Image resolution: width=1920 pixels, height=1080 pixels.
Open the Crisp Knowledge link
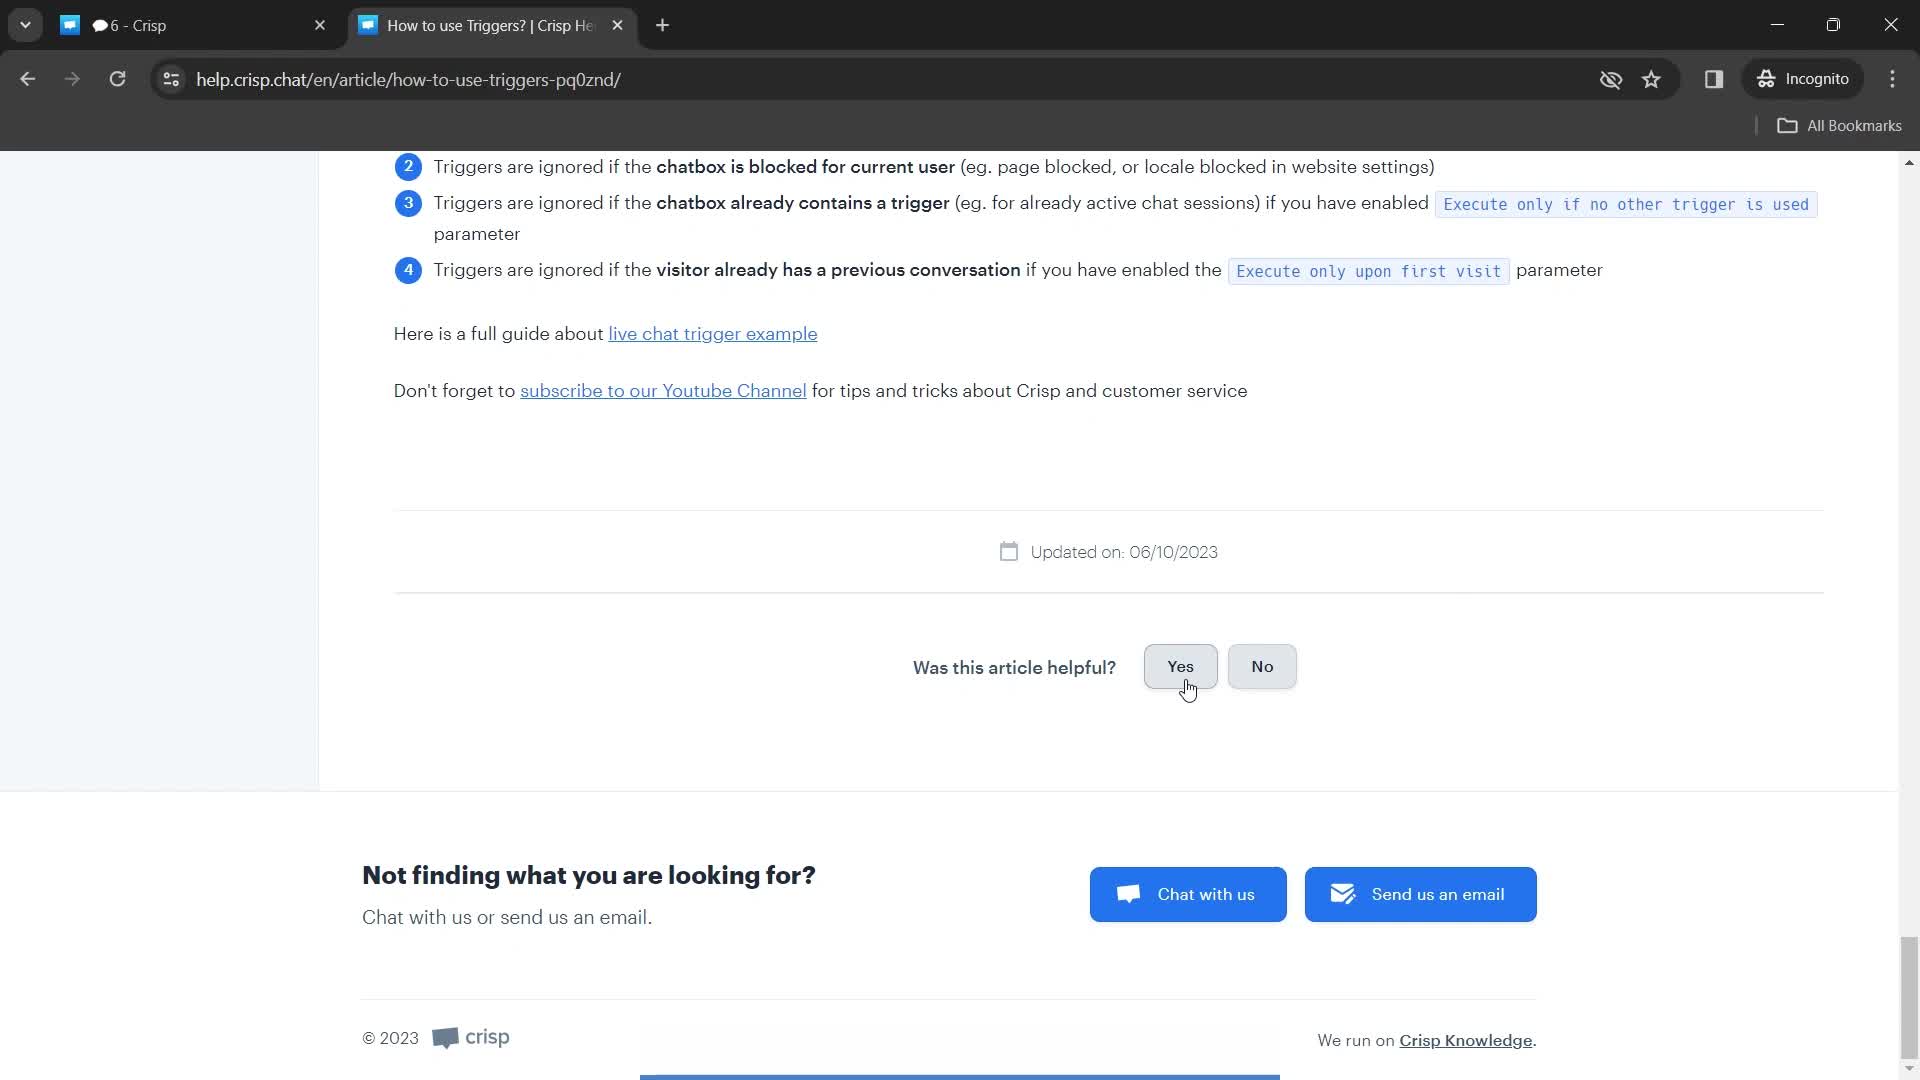(x=1465, y=1041)
